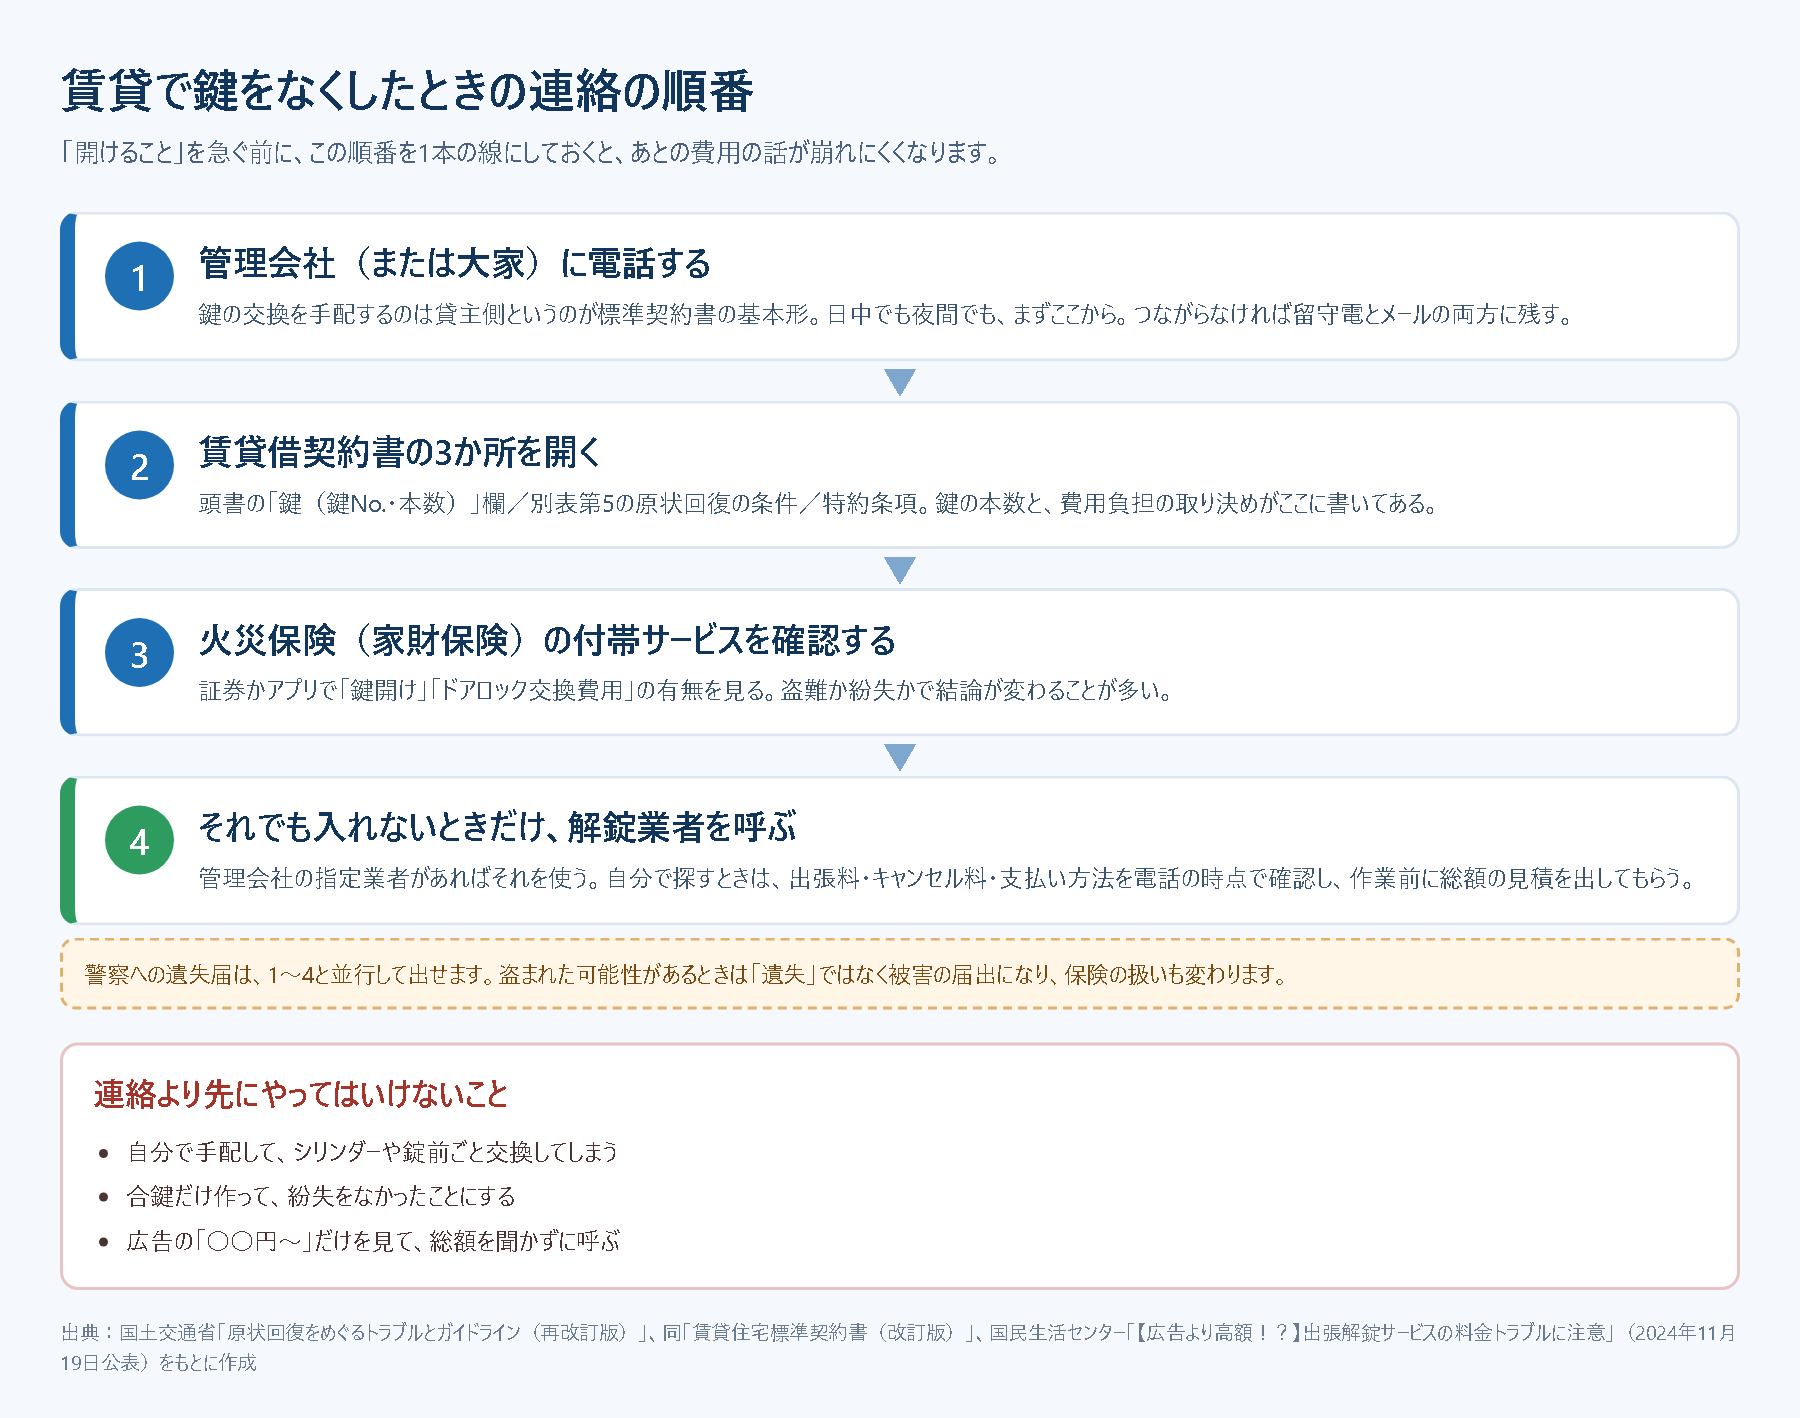This screenshot has width=1800, height=1418.
Task: Click the red heading 連絡より先にやってはいけないこと
Action: (x=301, y=1094)
